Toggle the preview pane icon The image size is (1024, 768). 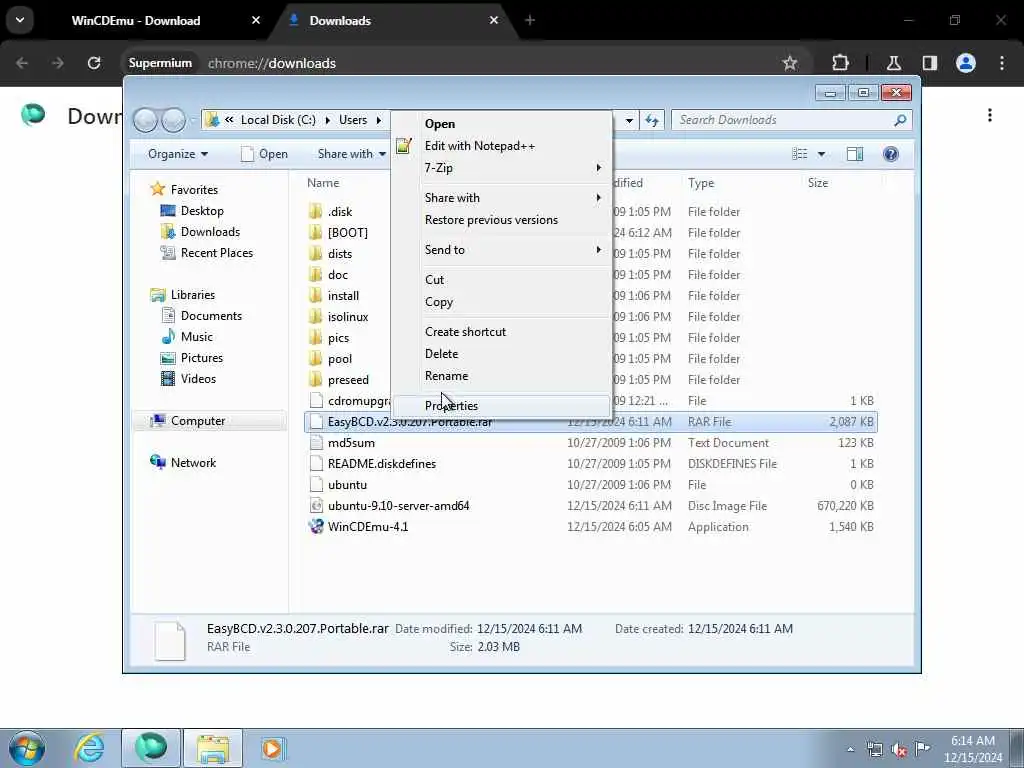click(x=855, y=153)
